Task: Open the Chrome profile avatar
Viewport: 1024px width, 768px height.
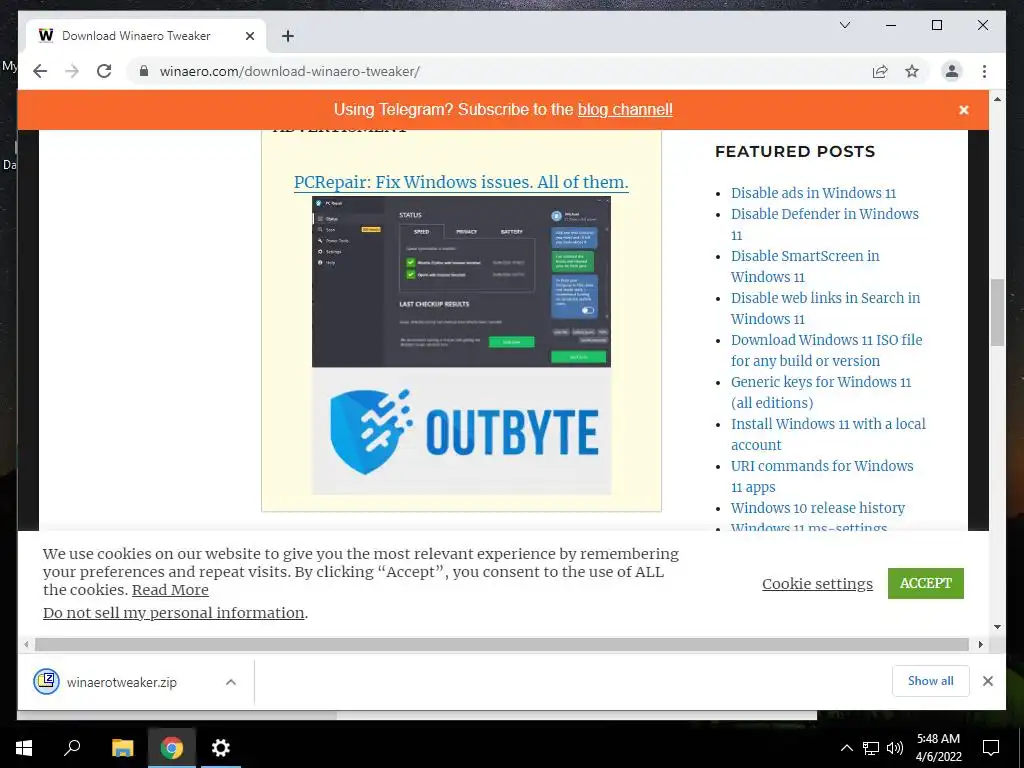Action: [x=952, y=71]
